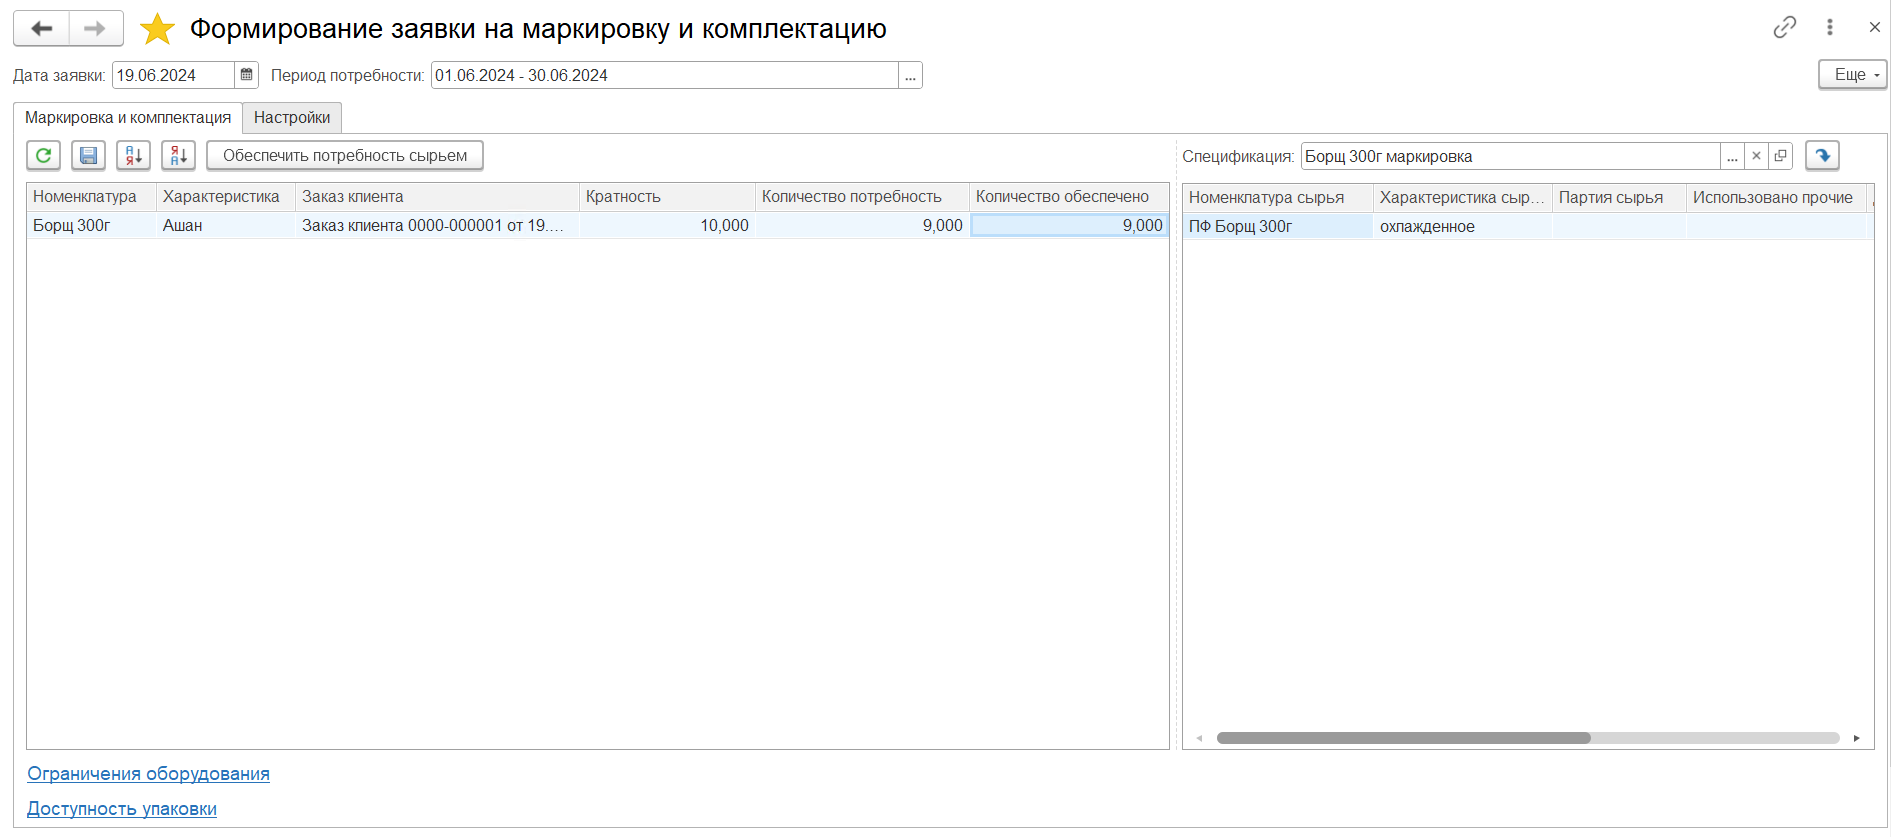The width and height of the screenshot is (1891, 837).
Task: Open the Спецификация selection list
Action: (1732, 156)
